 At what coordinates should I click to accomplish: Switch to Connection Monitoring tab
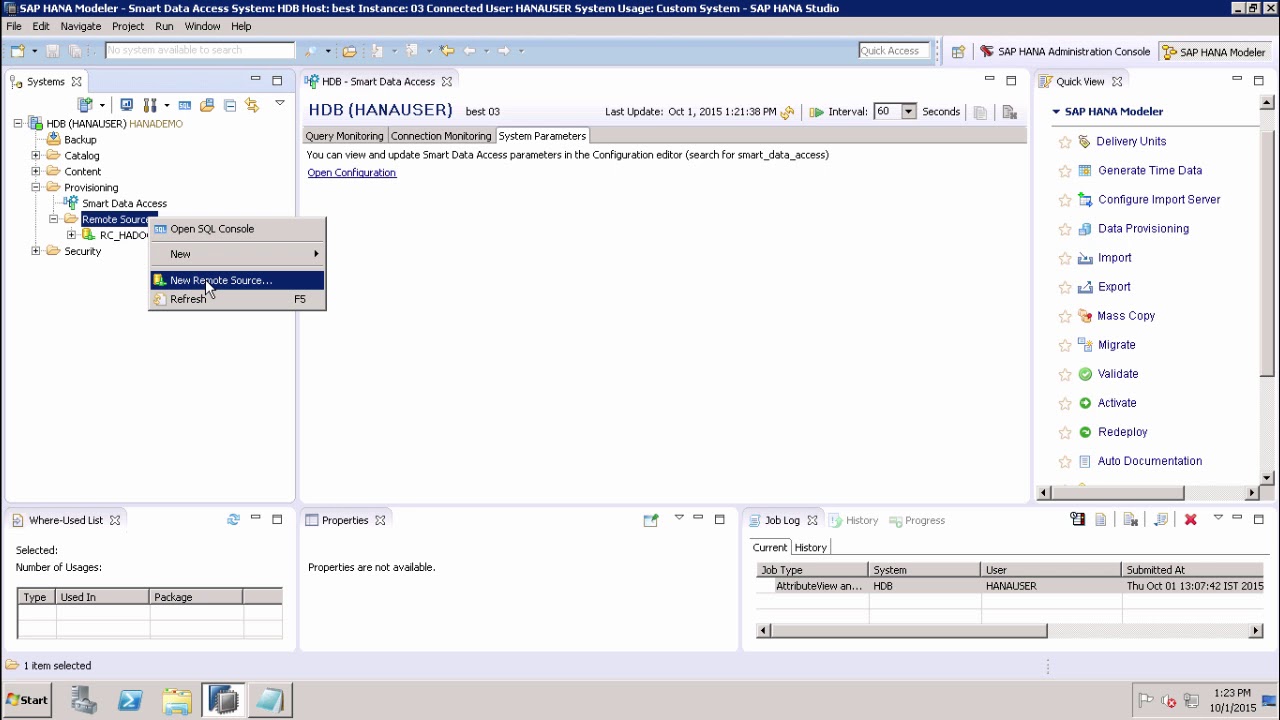(x=440, y=136)
